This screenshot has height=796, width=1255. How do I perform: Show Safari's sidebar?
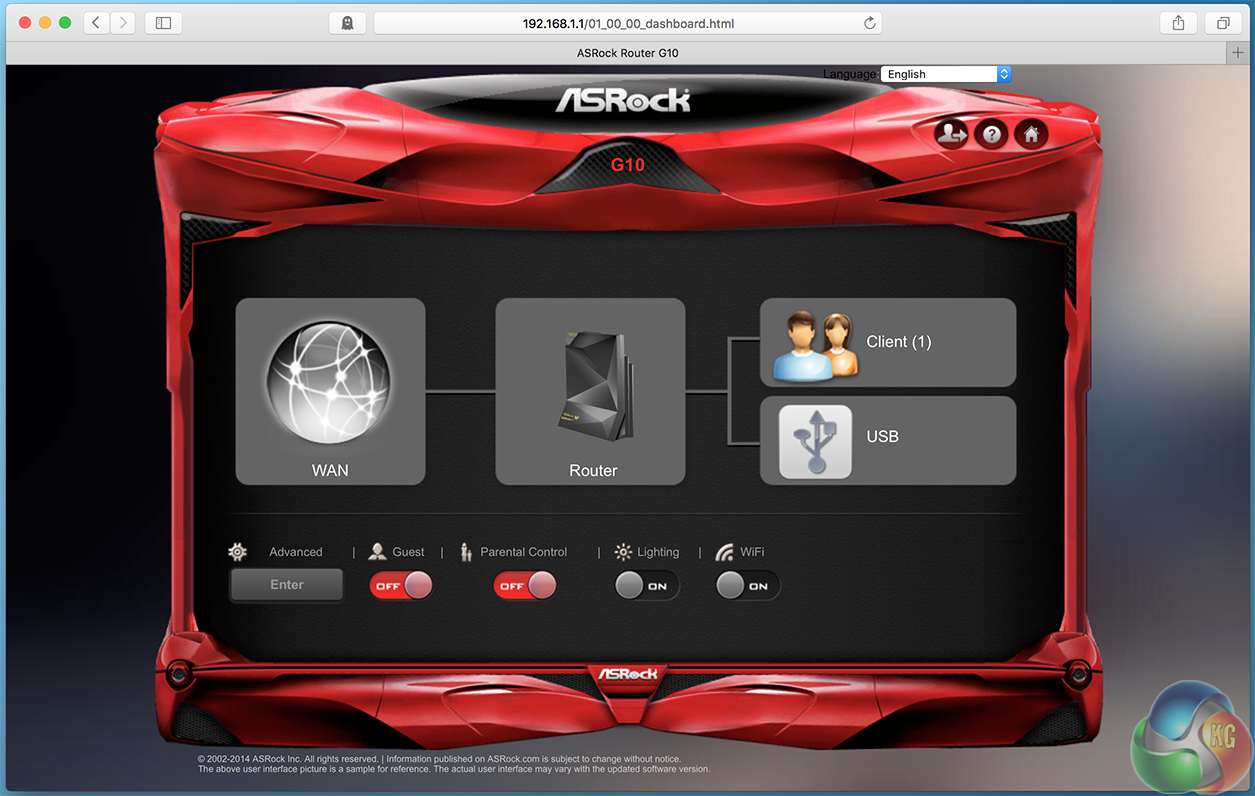(164, 22)
